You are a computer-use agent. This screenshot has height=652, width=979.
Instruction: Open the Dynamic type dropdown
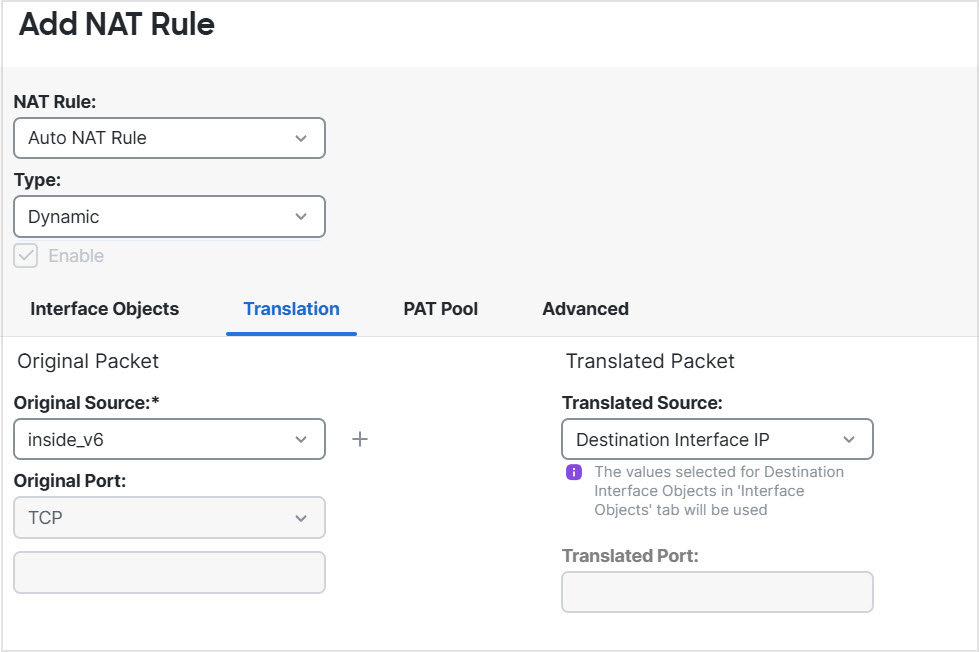169,217
